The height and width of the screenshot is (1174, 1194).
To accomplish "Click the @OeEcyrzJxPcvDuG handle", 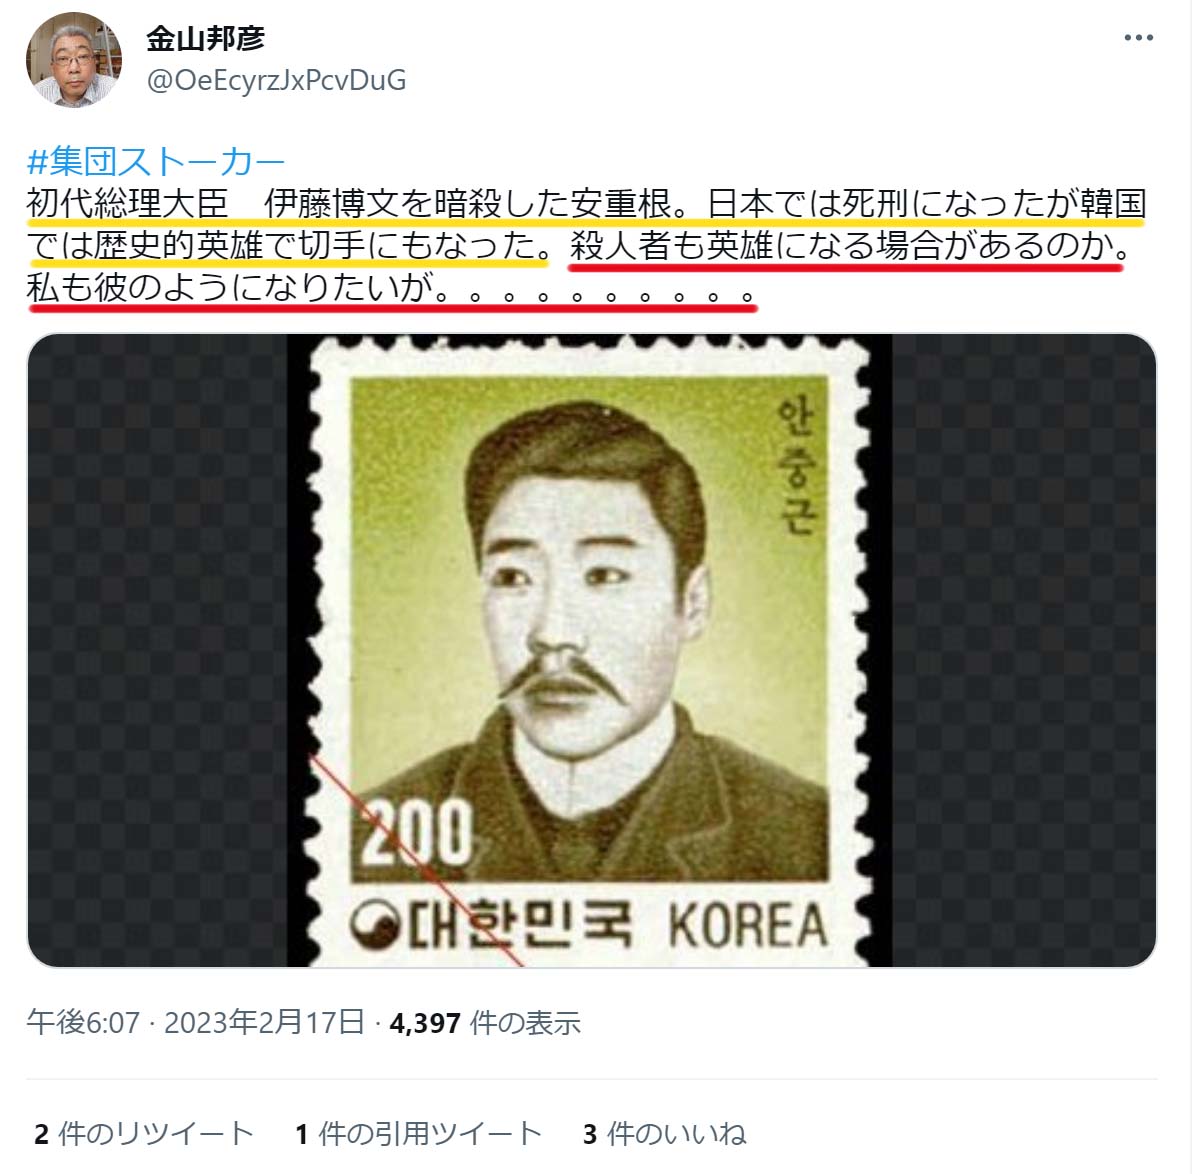I will (x=276, y=80).
